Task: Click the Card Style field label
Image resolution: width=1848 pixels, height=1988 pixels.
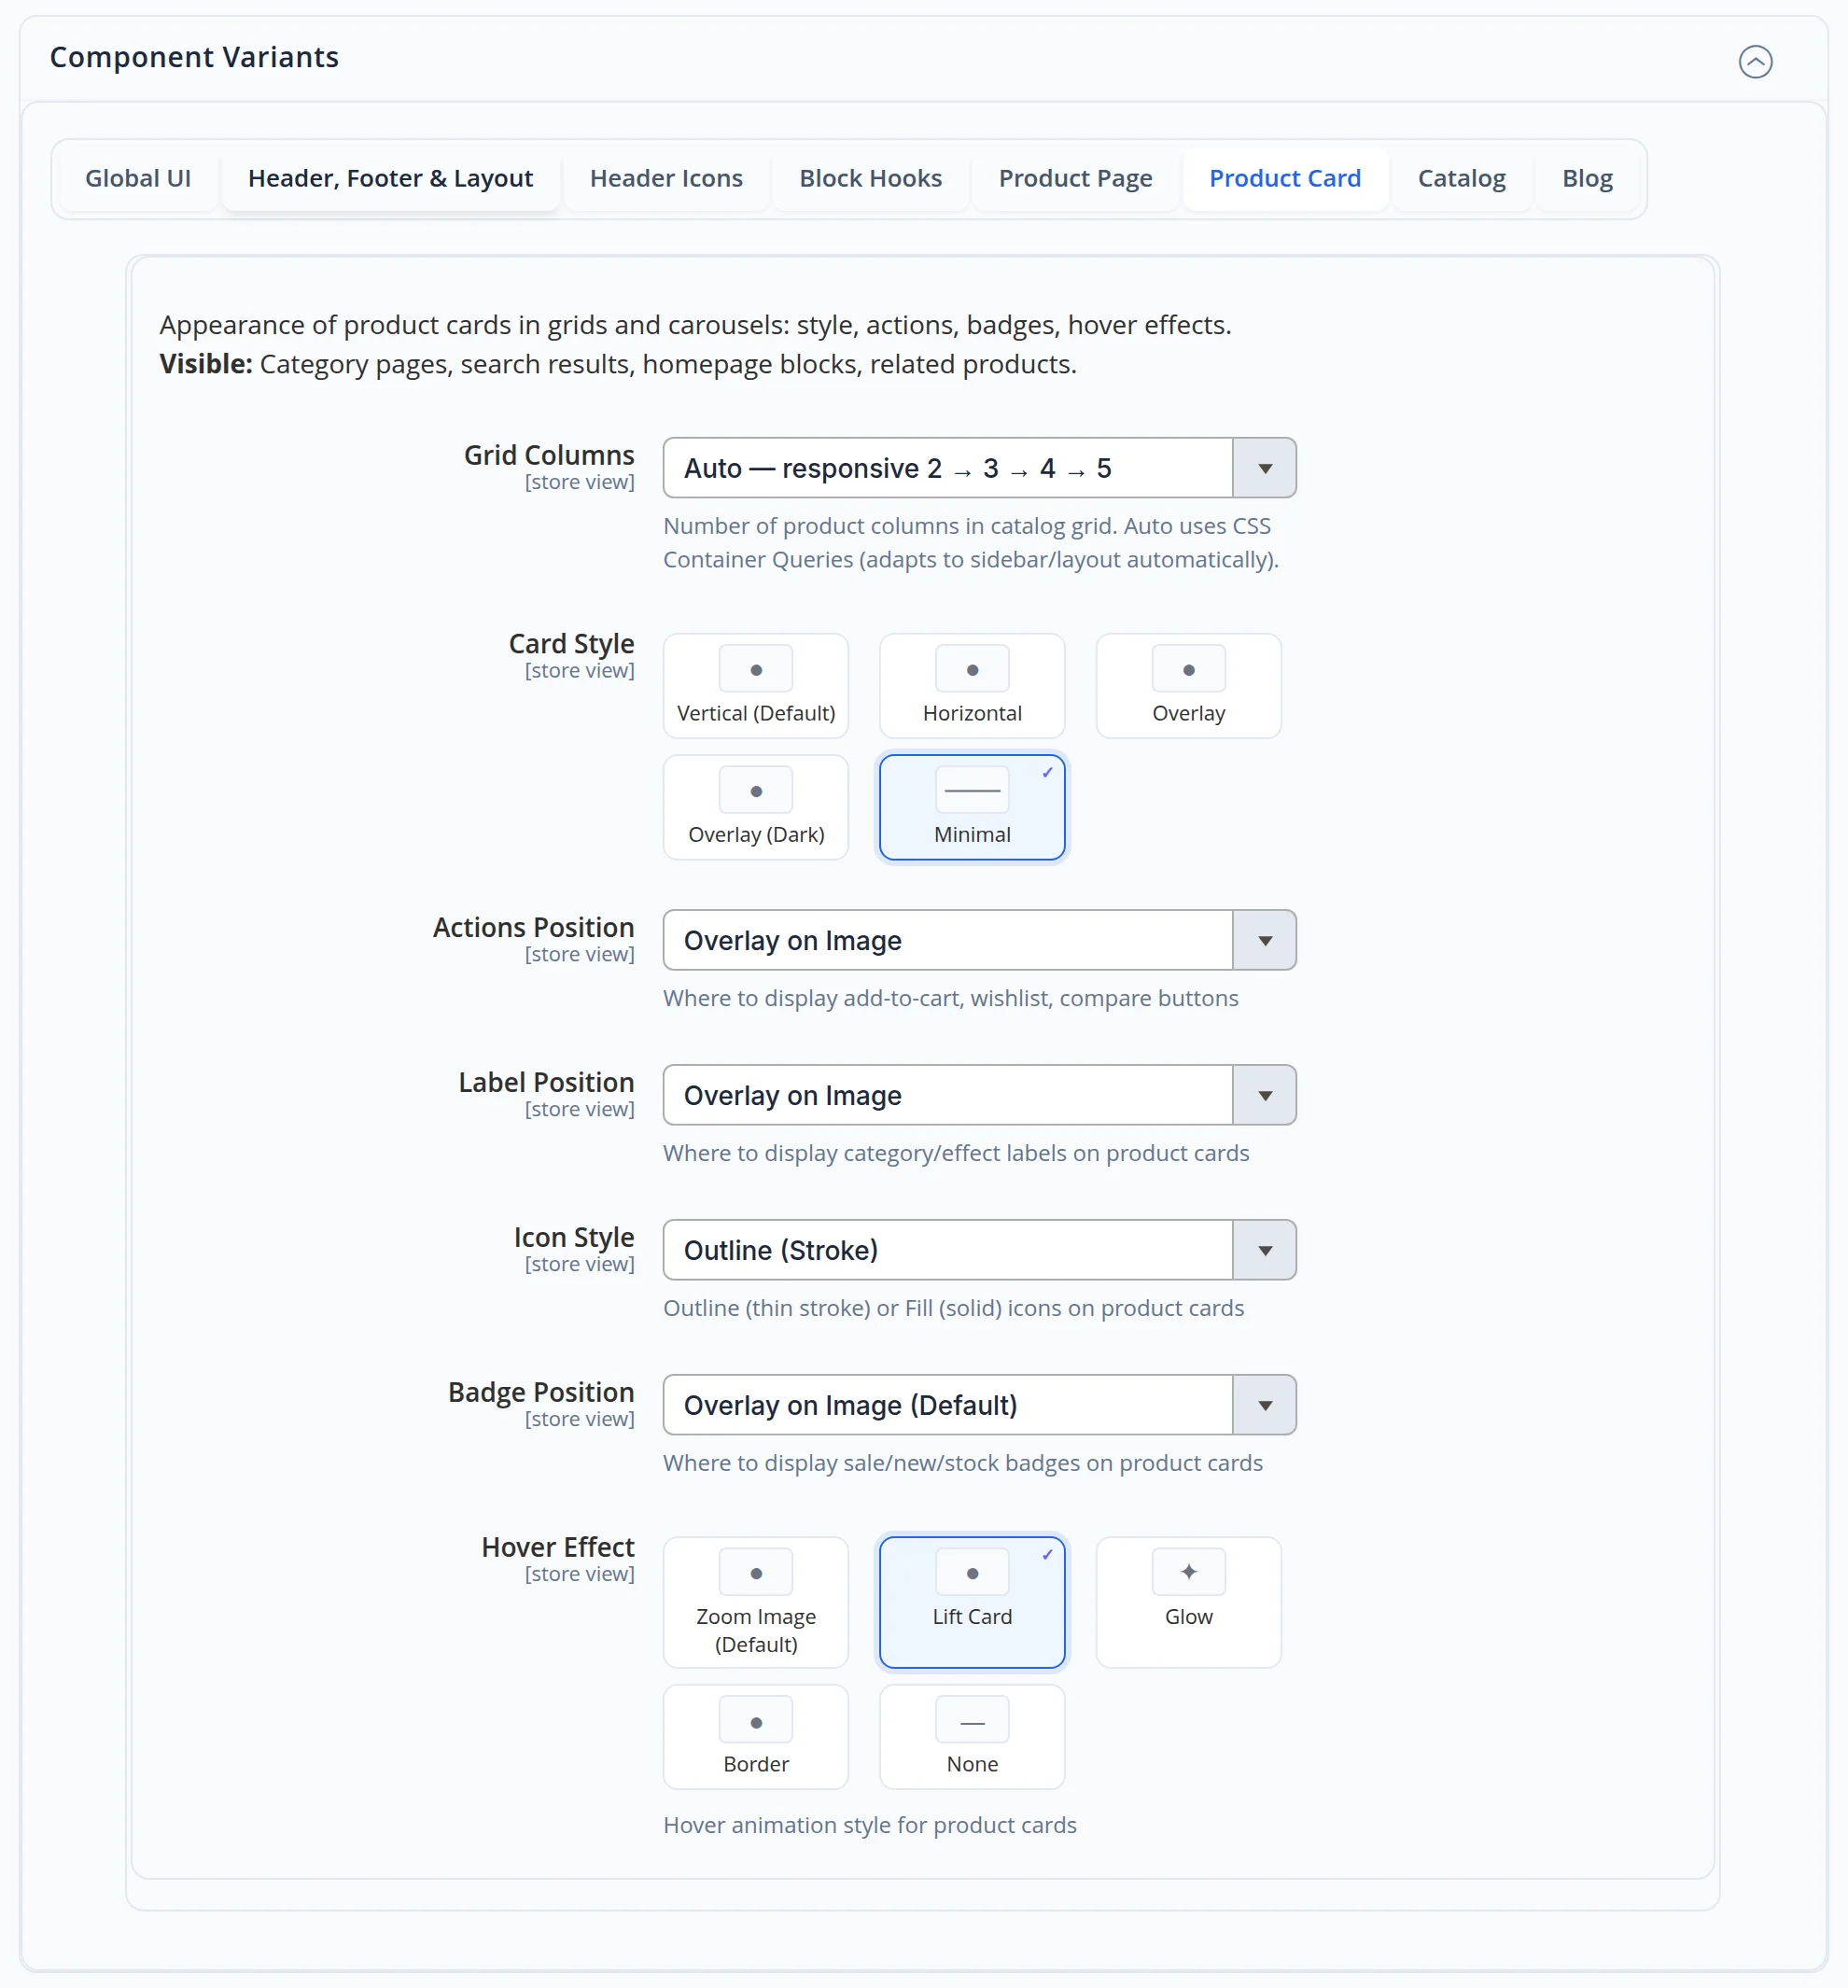Action: point(571,643)
